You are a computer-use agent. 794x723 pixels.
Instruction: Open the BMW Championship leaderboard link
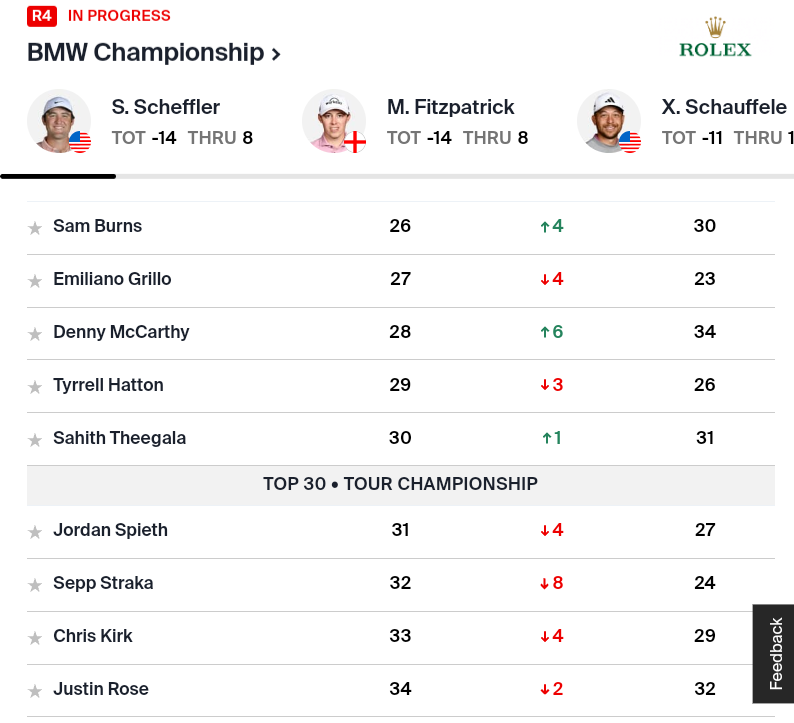point(145,53)
